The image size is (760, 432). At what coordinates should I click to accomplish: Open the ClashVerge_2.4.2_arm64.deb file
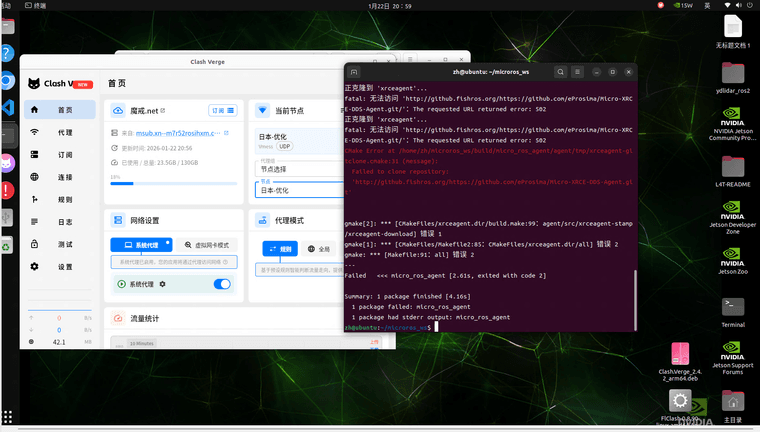pyautogui.click(x=680, y=362)
